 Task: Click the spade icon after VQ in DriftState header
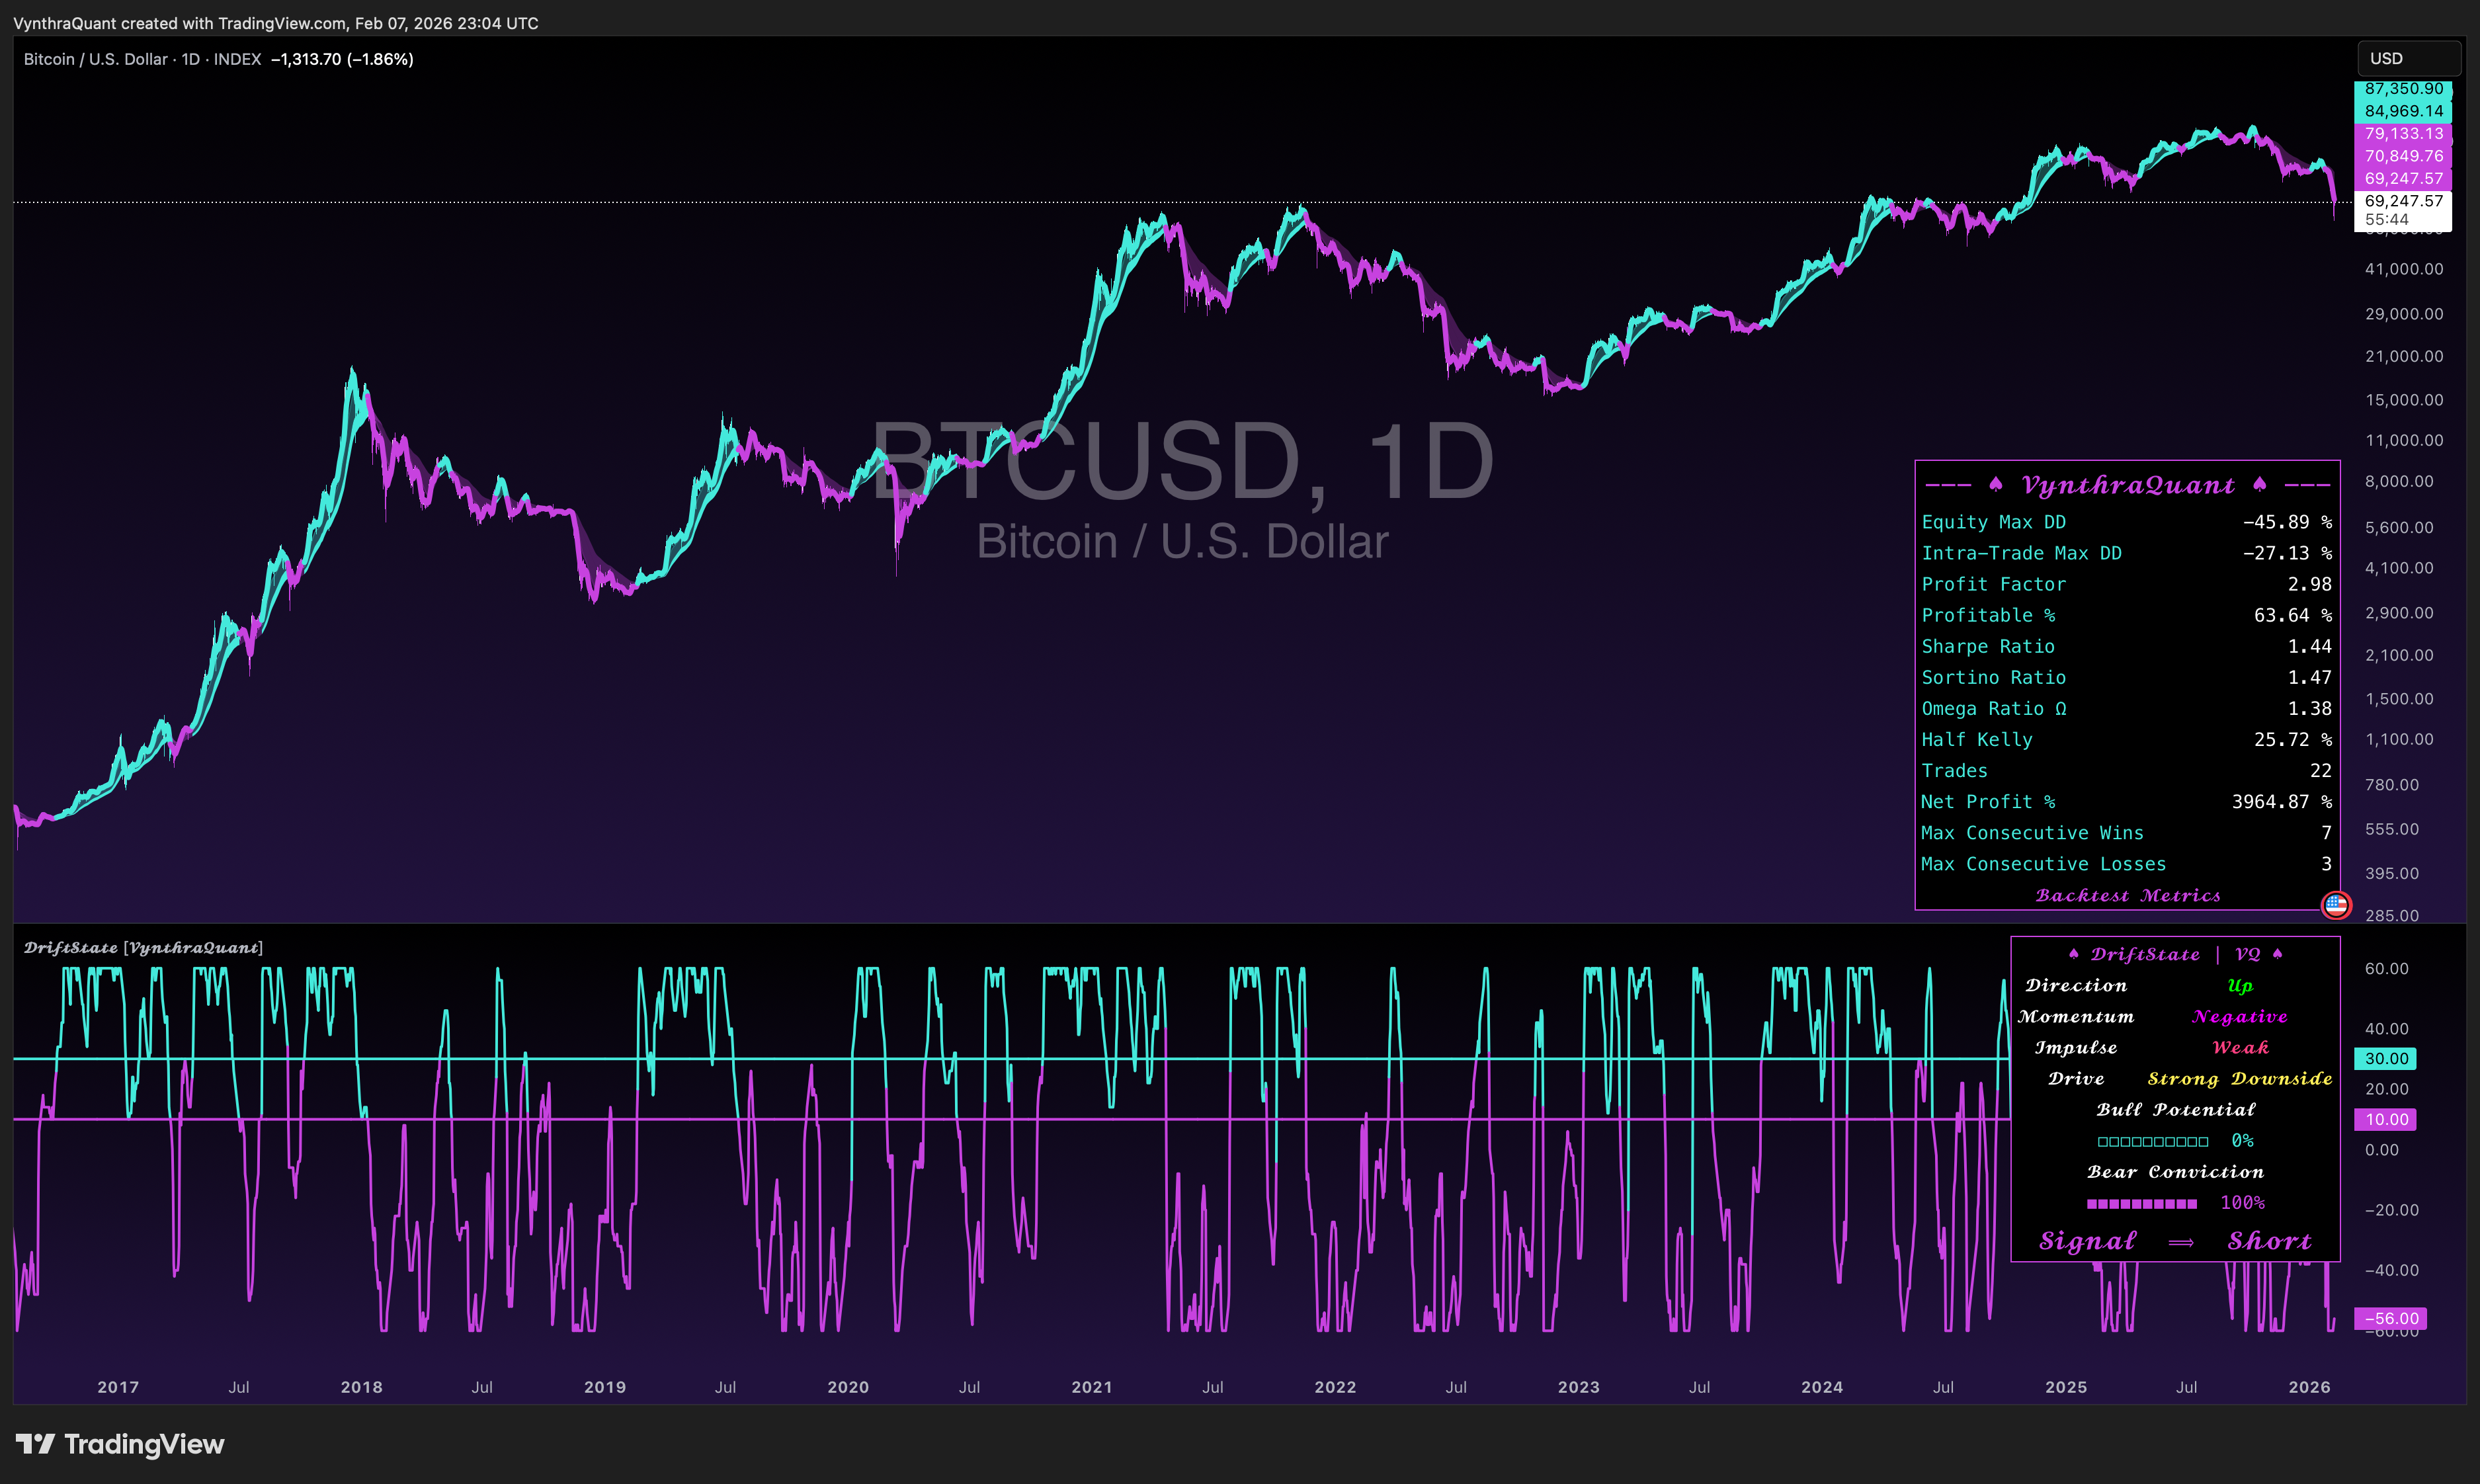[x=2278, y=954]
